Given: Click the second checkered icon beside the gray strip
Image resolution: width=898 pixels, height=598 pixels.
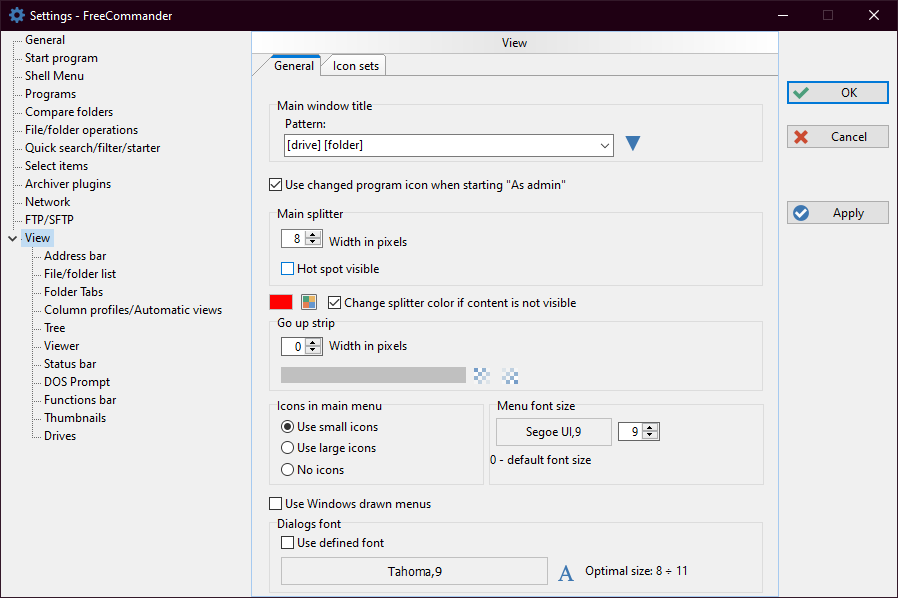Looking at the screenshot, I should pyautogui.click(x=510, y=375).
